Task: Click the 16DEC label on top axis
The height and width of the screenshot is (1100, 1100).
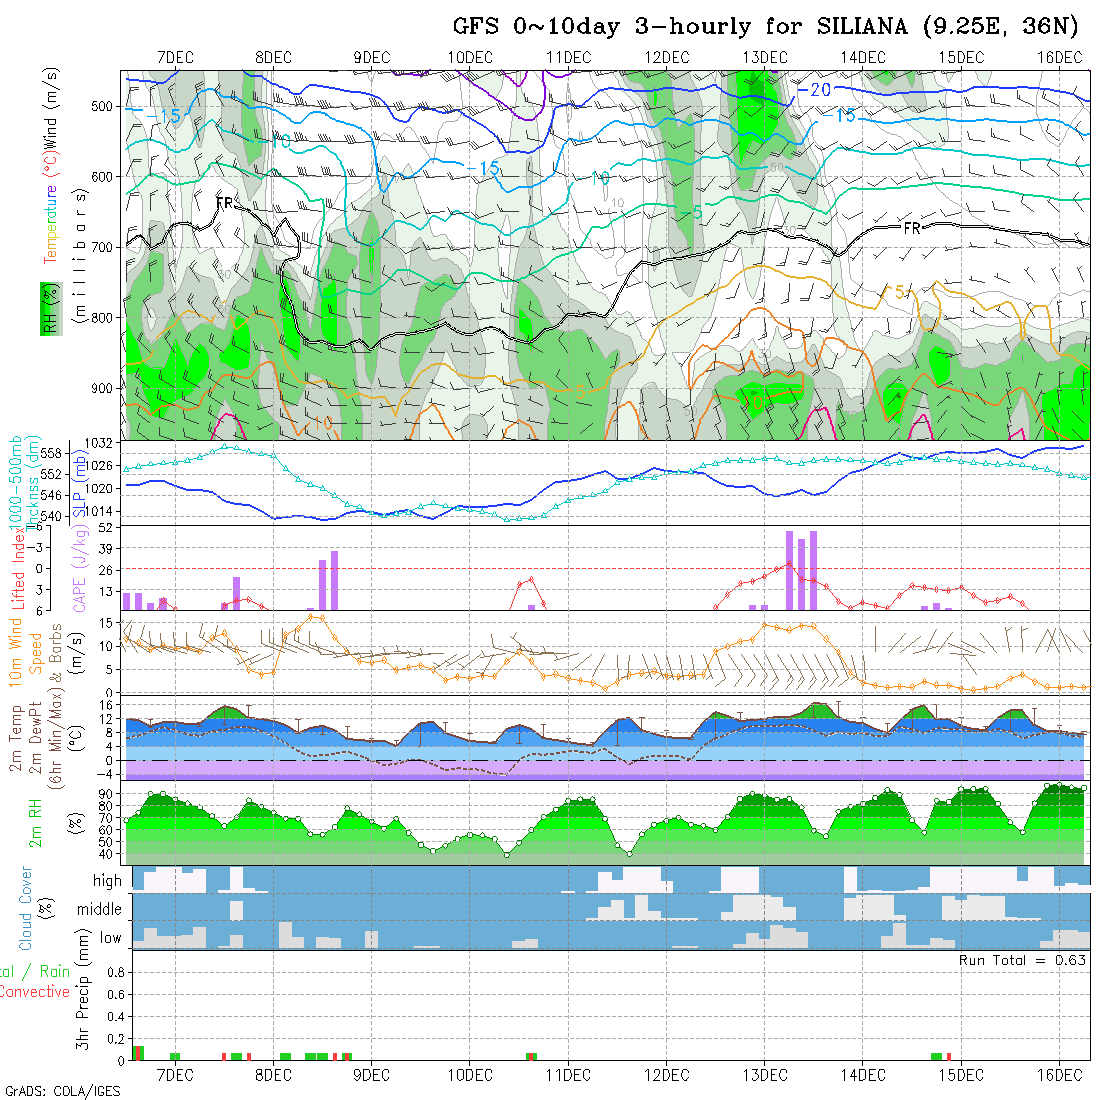Action: point(1059,57)
